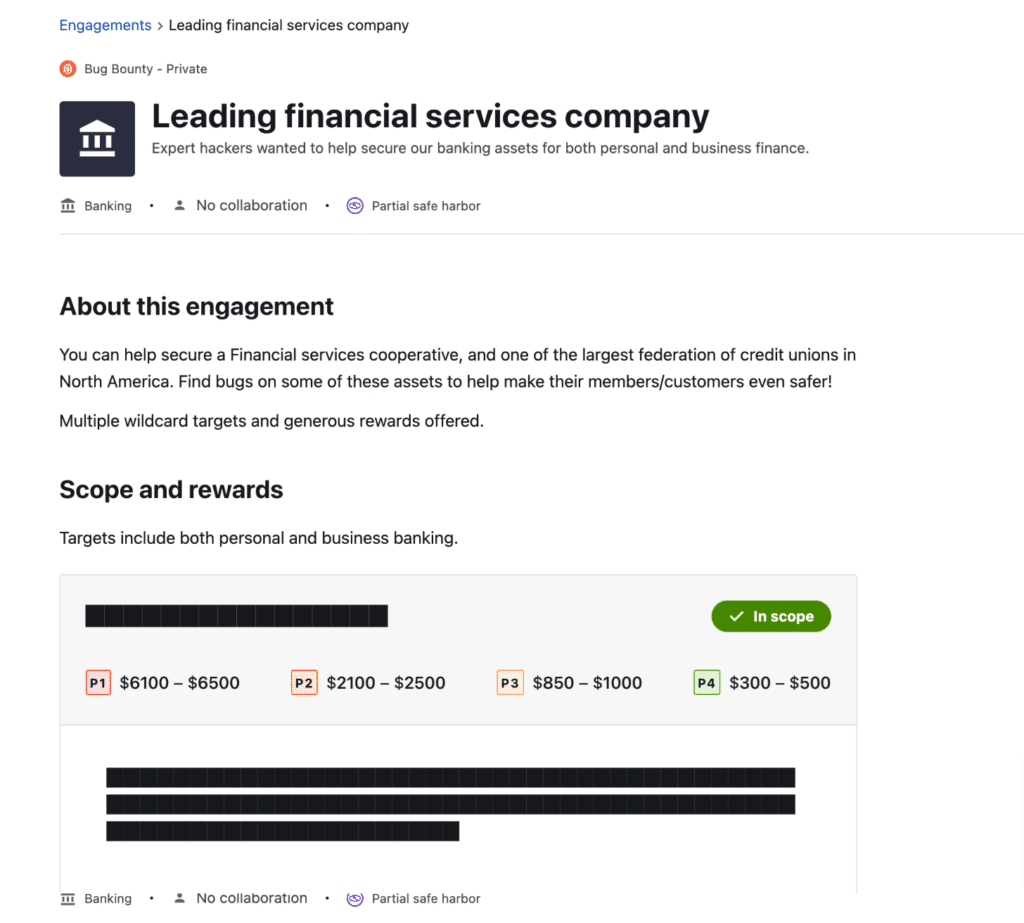Click the bank building company logo

[x=97, y=139]
